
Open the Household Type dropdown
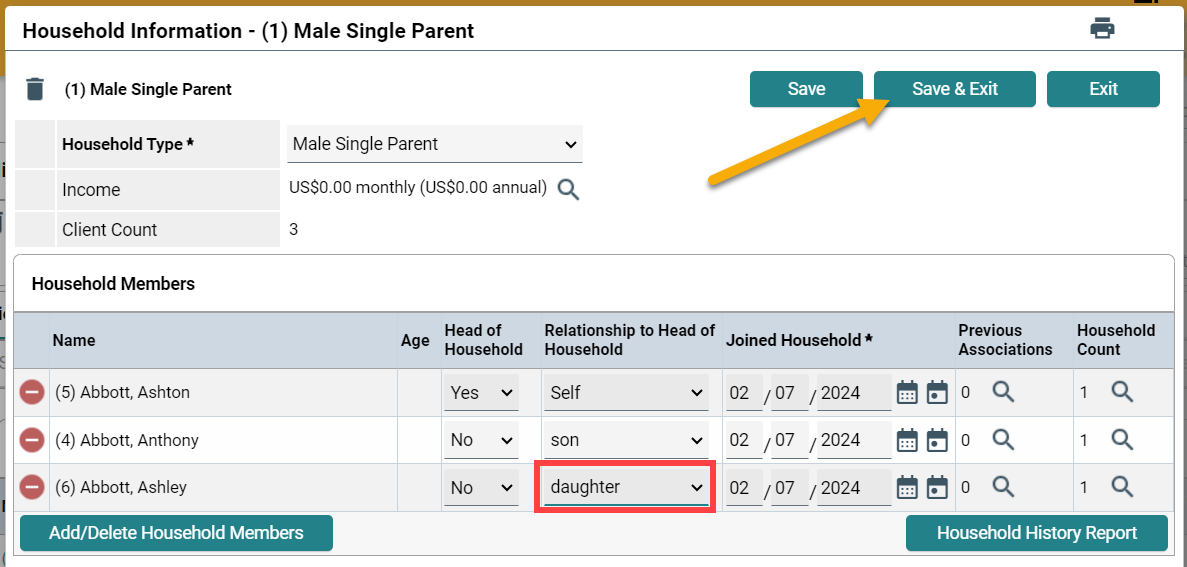click(x=435, y=144)
